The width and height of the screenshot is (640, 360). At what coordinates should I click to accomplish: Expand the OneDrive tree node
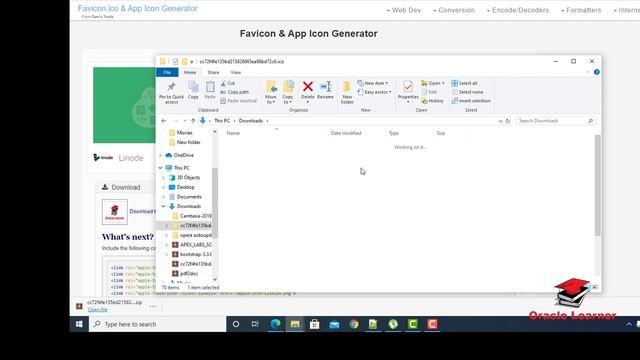[160, 155]
